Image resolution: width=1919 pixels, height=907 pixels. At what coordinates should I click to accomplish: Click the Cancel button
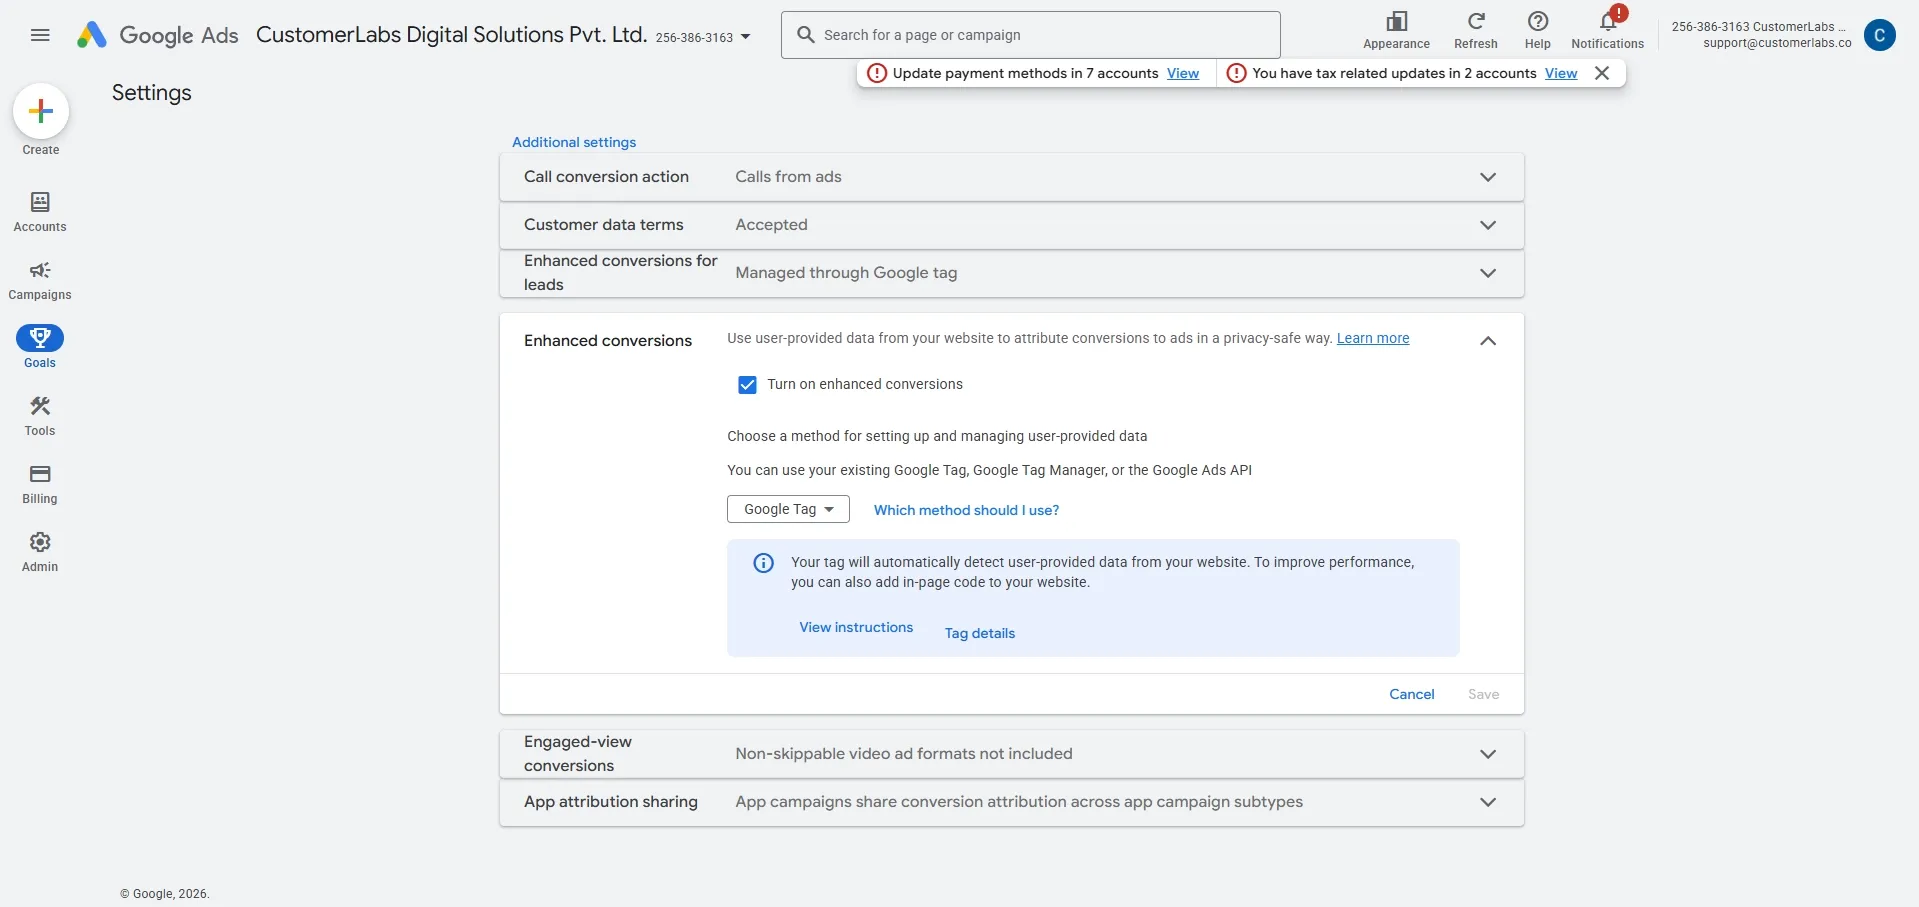(x=1412, y=694)
